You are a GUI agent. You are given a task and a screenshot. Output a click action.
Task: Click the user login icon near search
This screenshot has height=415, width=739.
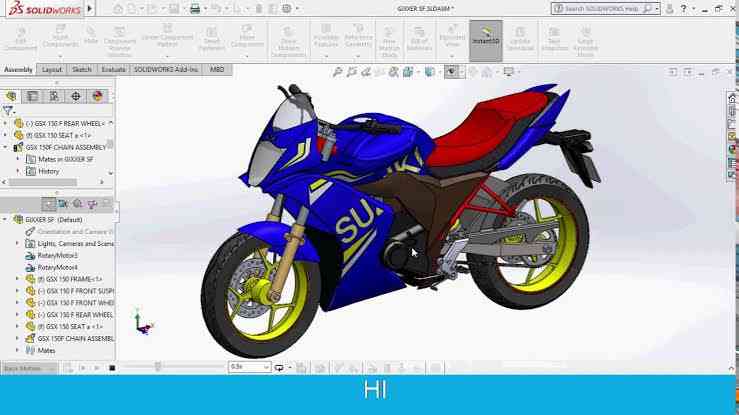click(x=669, y=8)
